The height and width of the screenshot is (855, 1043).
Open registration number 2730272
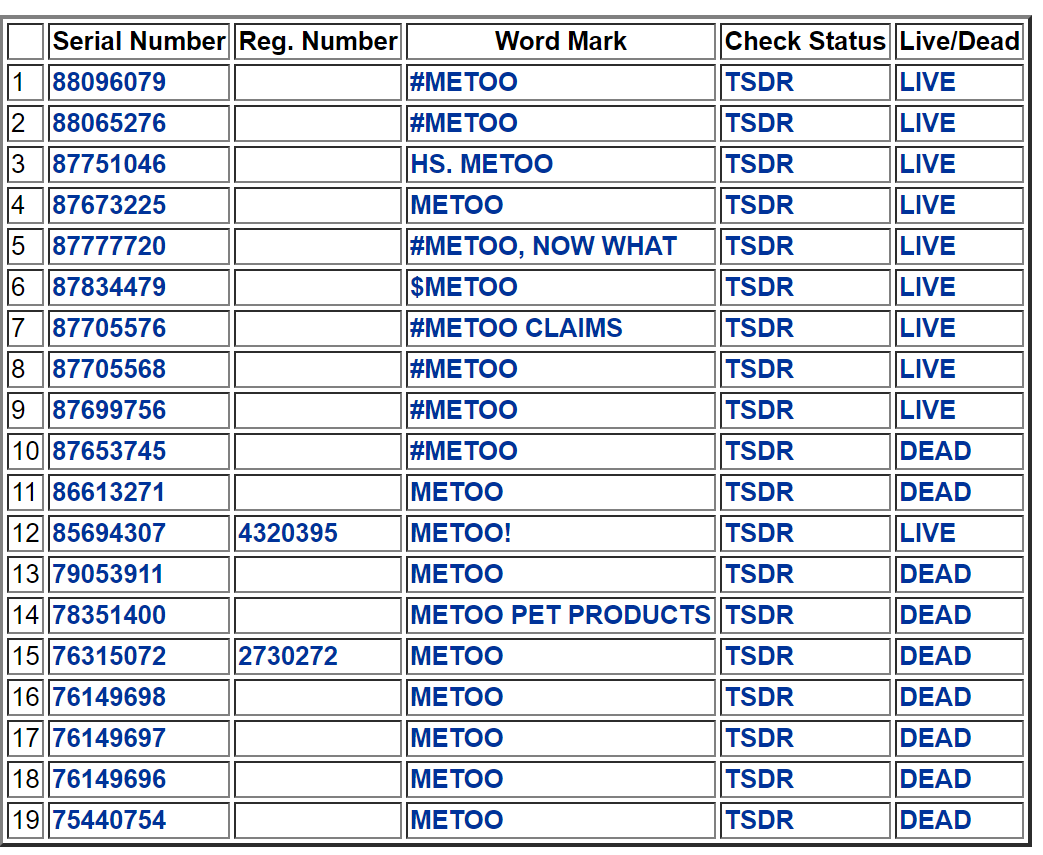pos(288,656)
